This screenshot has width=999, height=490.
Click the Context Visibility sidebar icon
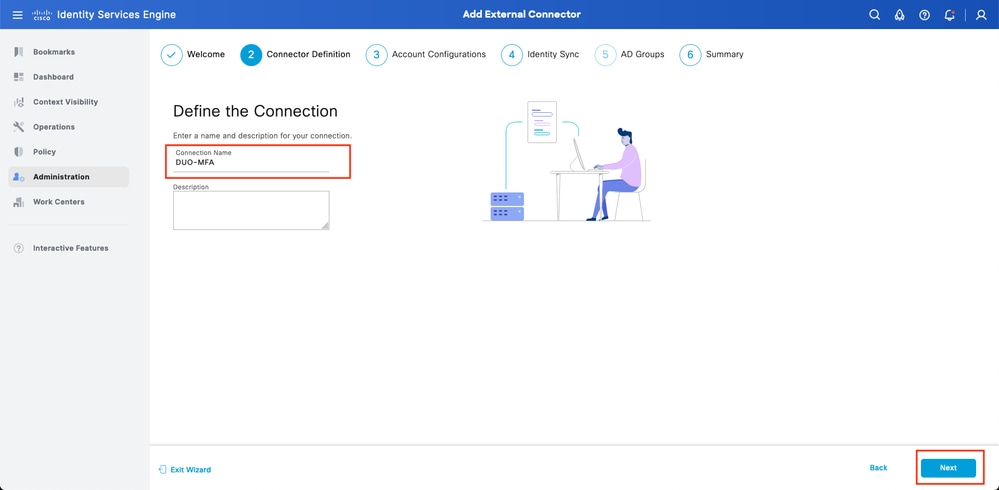[18, 102]
